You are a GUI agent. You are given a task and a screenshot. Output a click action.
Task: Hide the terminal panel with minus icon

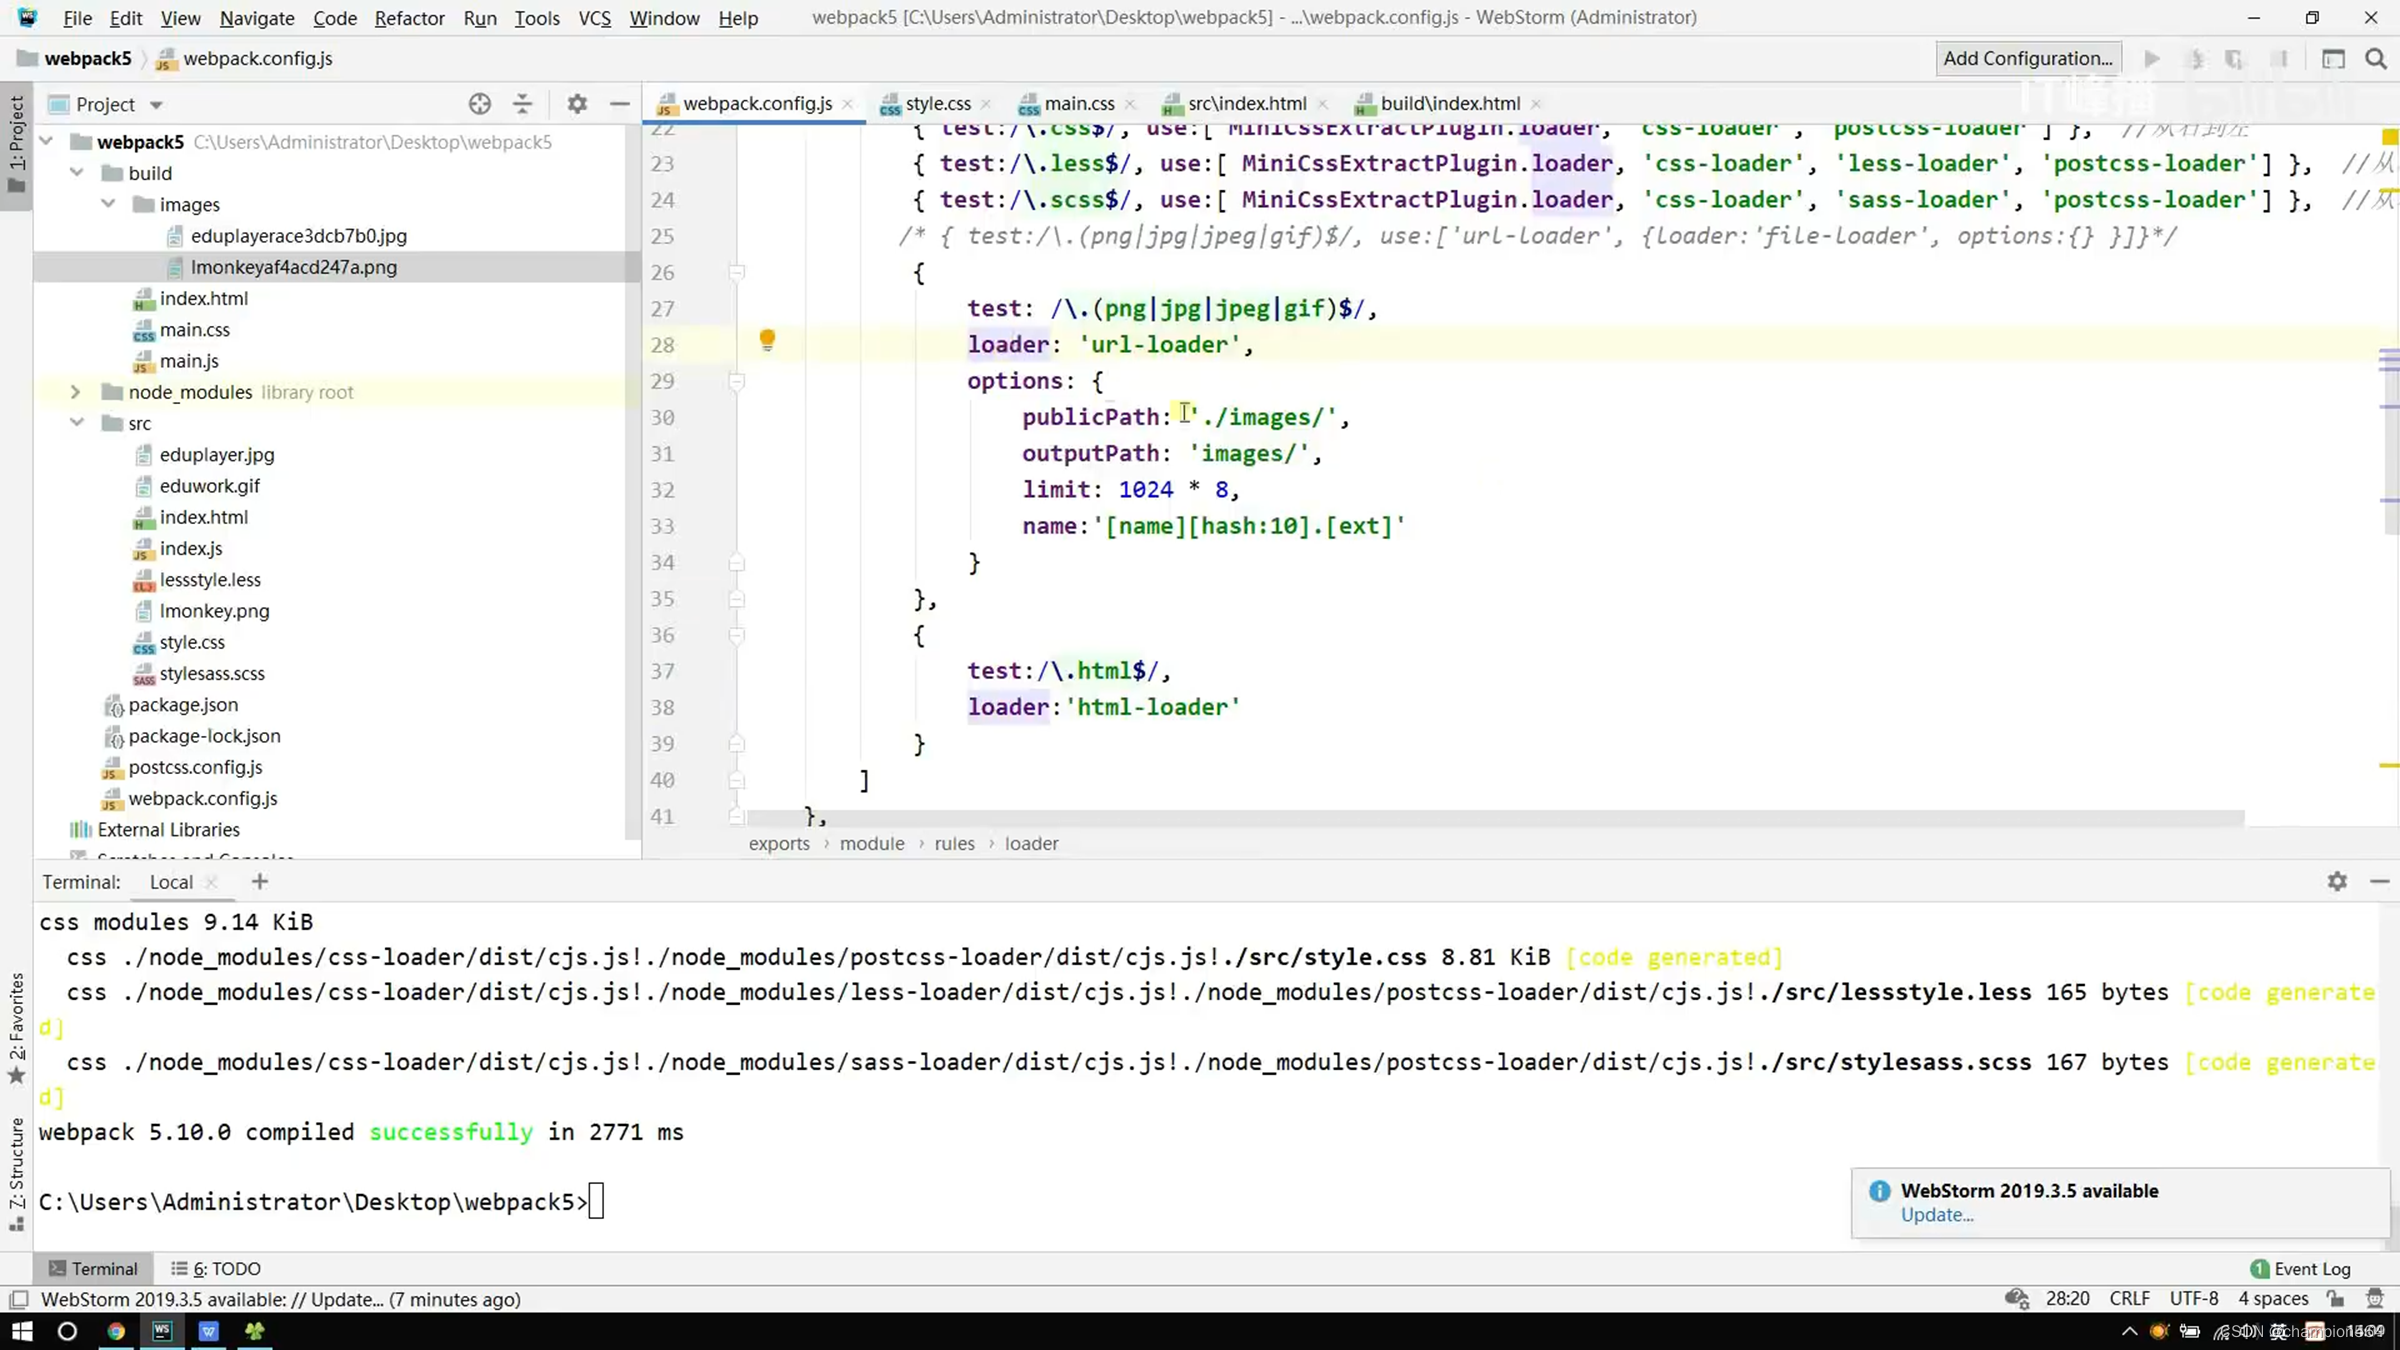[2380, 881]
